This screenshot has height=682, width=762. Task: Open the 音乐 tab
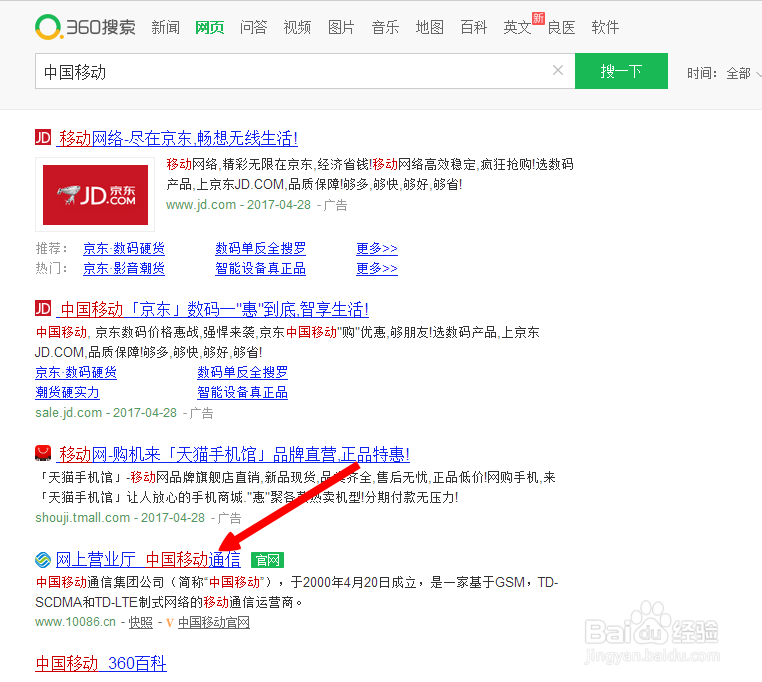pos(385,27)
